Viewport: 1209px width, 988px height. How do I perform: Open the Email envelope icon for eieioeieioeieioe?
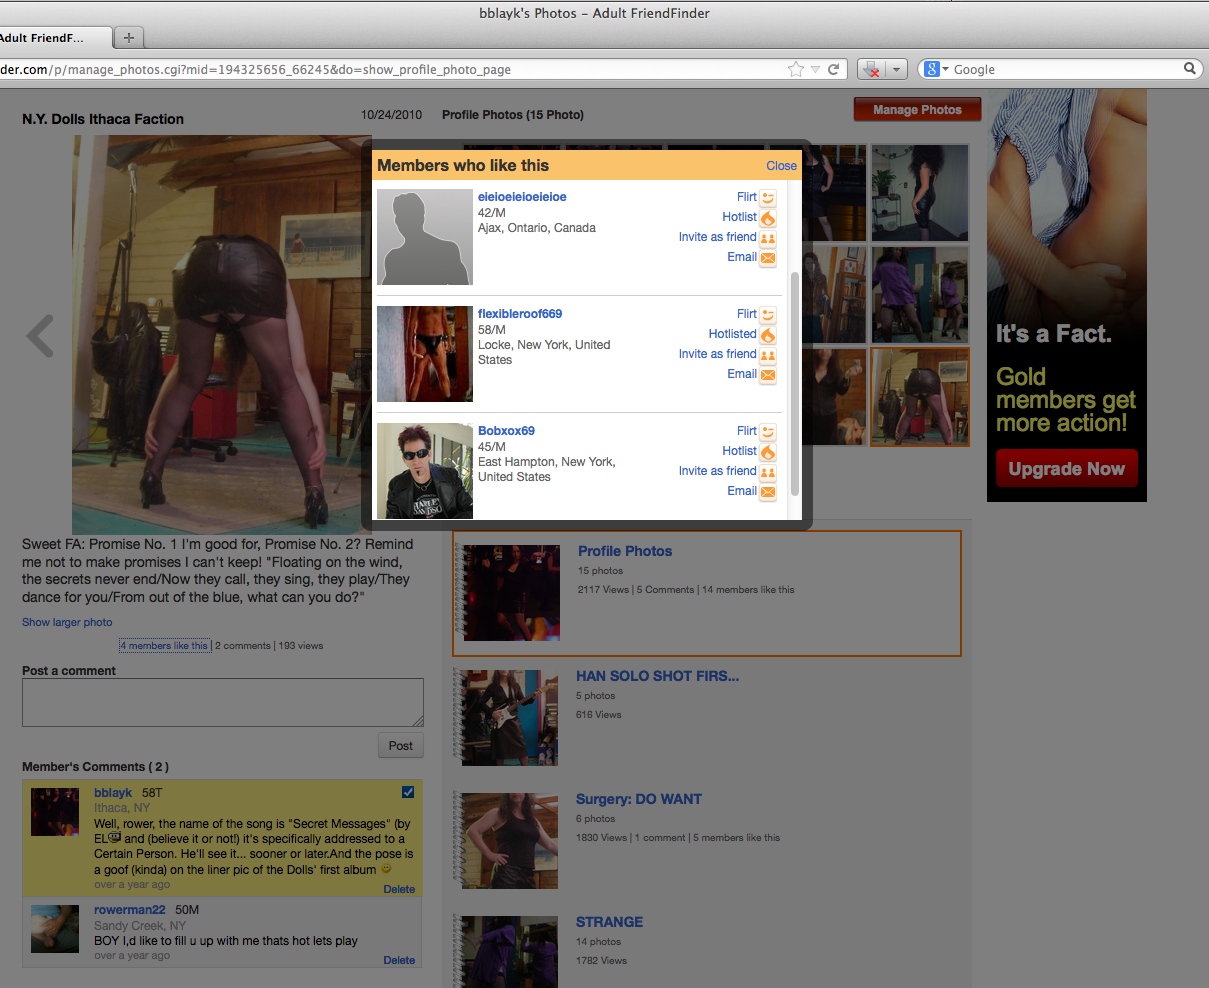click(x=767, y=258)
